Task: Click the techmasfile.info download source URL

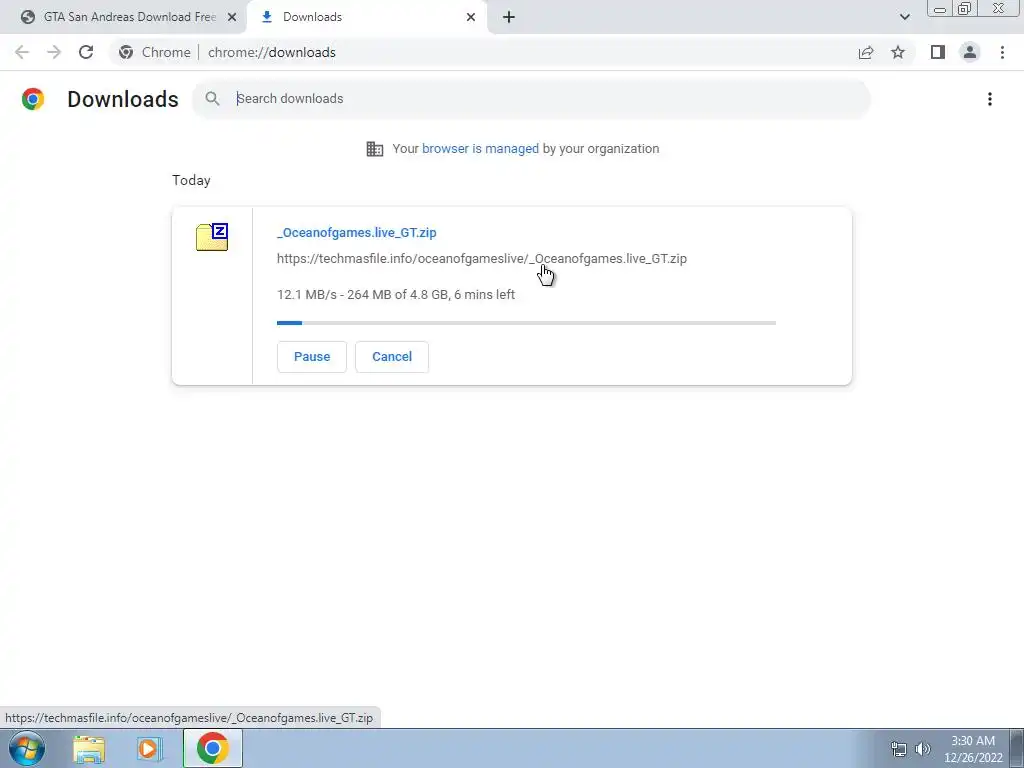Action: [482, 259]
